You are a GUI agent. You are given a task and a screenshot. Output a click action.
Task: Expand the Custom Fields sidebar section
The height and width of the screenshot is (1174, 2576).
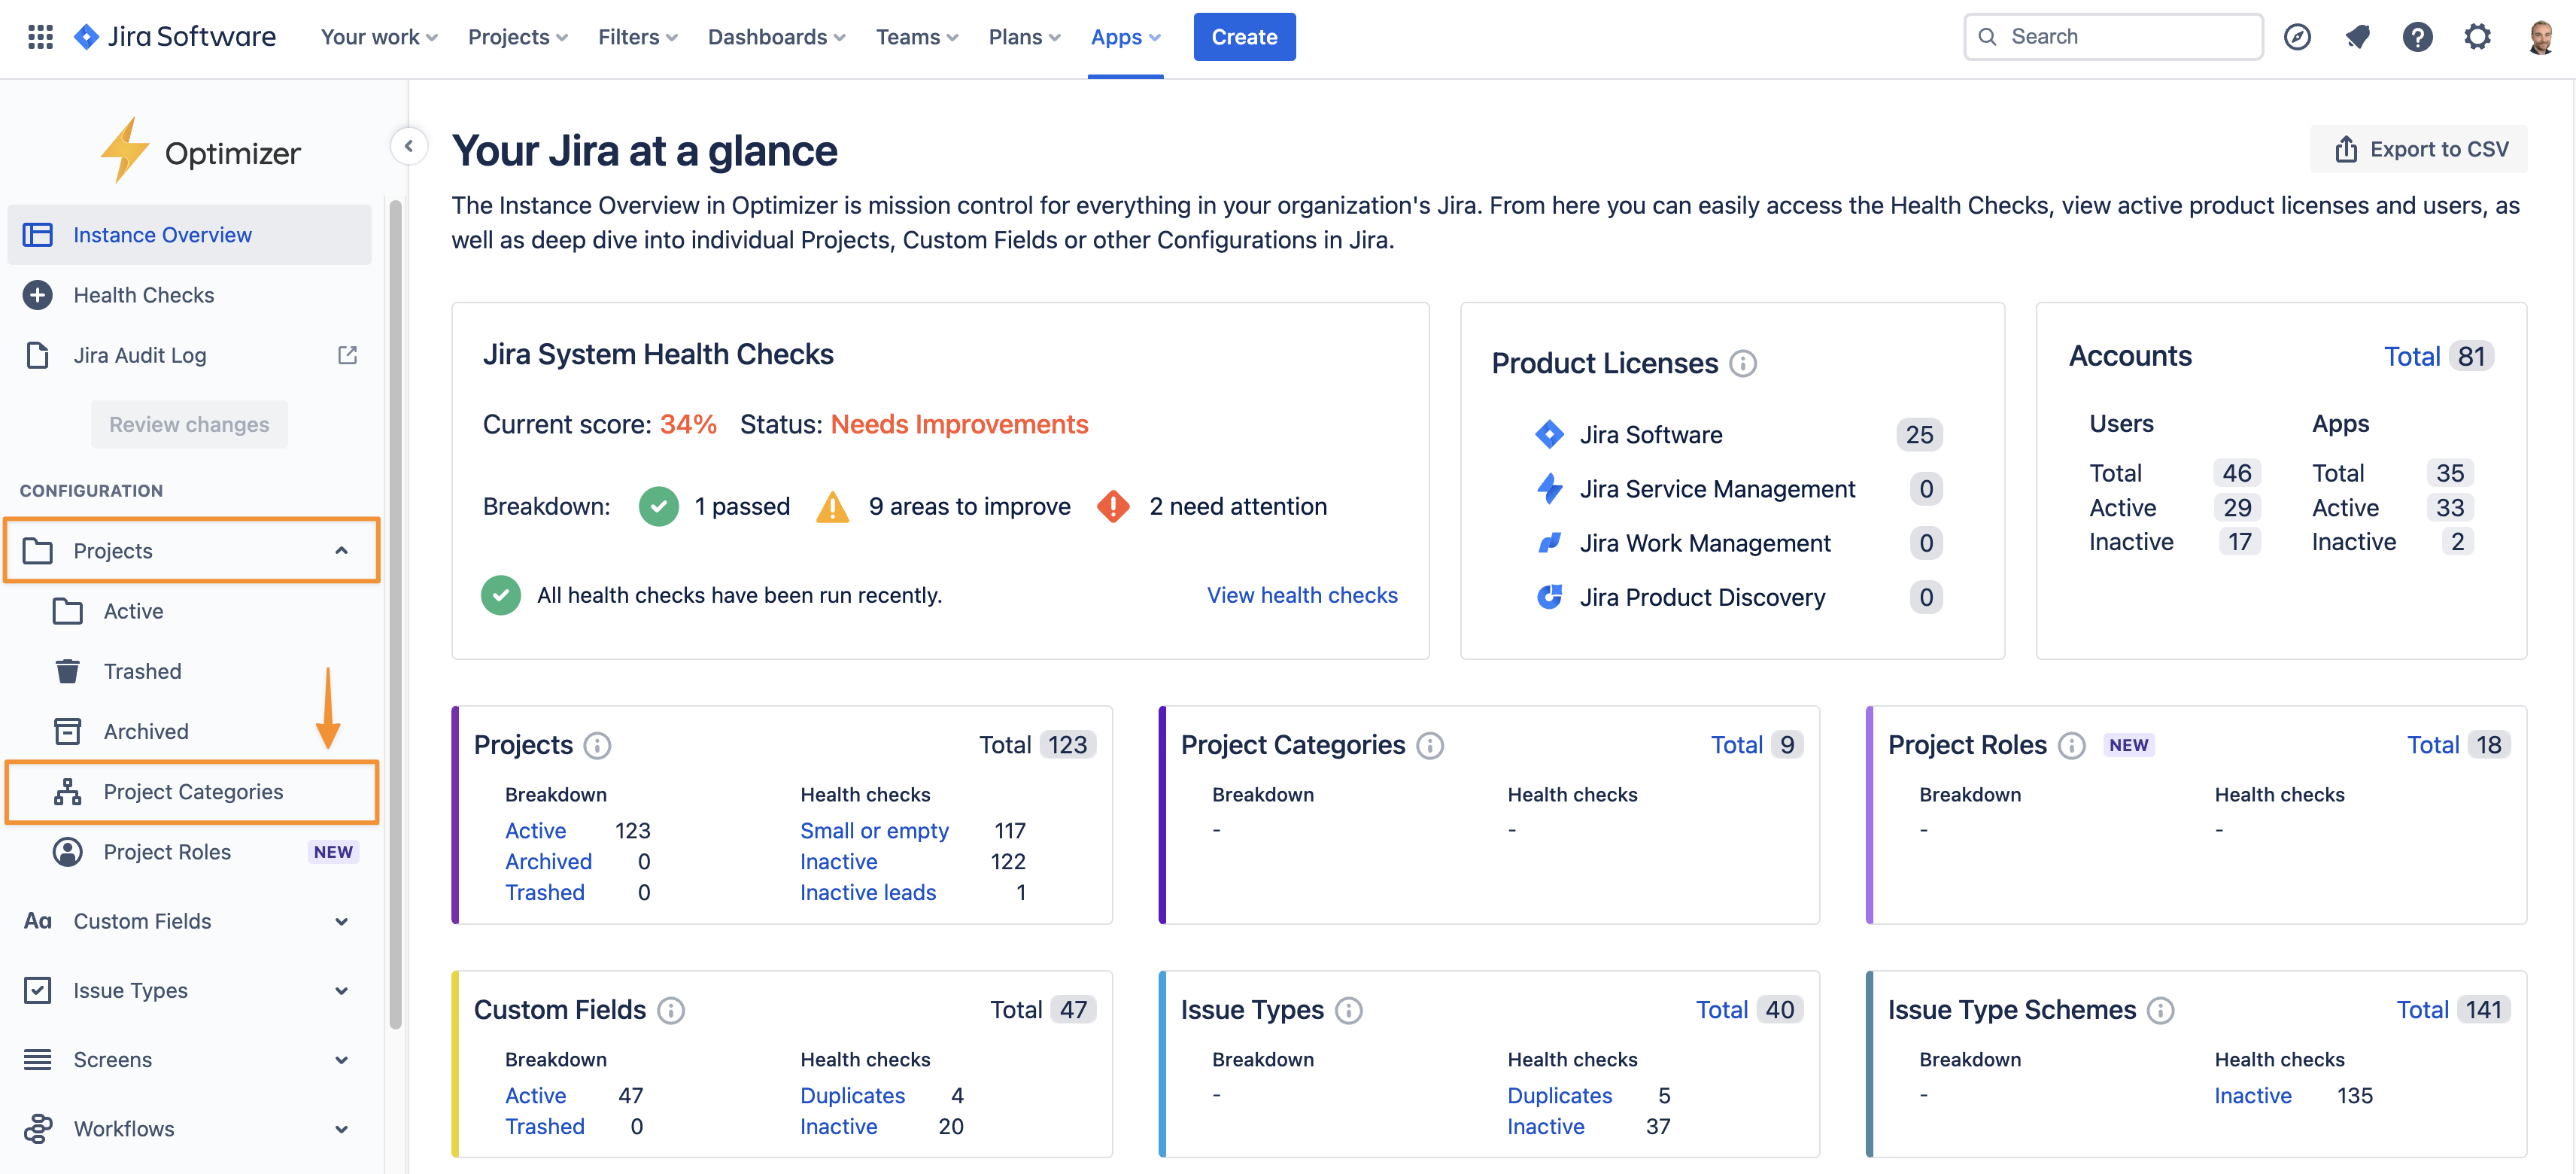341,921
